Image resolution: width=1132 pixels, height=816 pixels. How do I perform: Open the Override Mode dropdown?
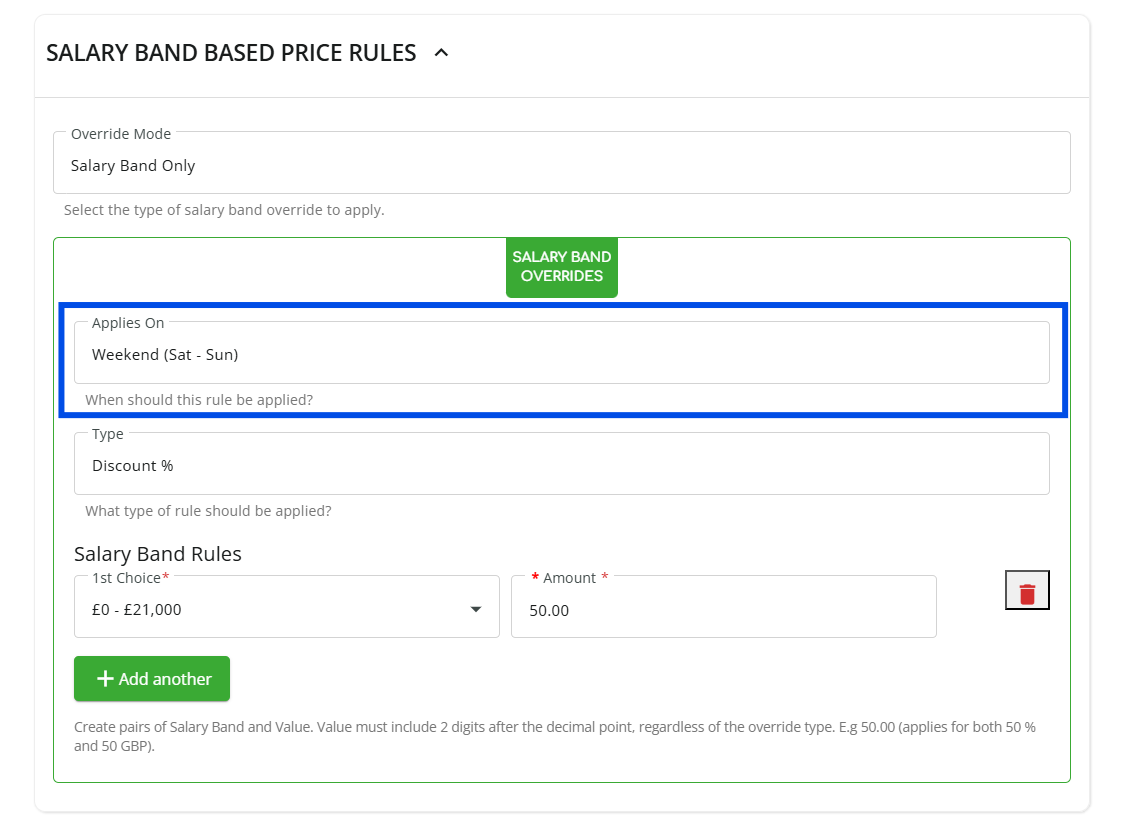(x=561, y=166)
